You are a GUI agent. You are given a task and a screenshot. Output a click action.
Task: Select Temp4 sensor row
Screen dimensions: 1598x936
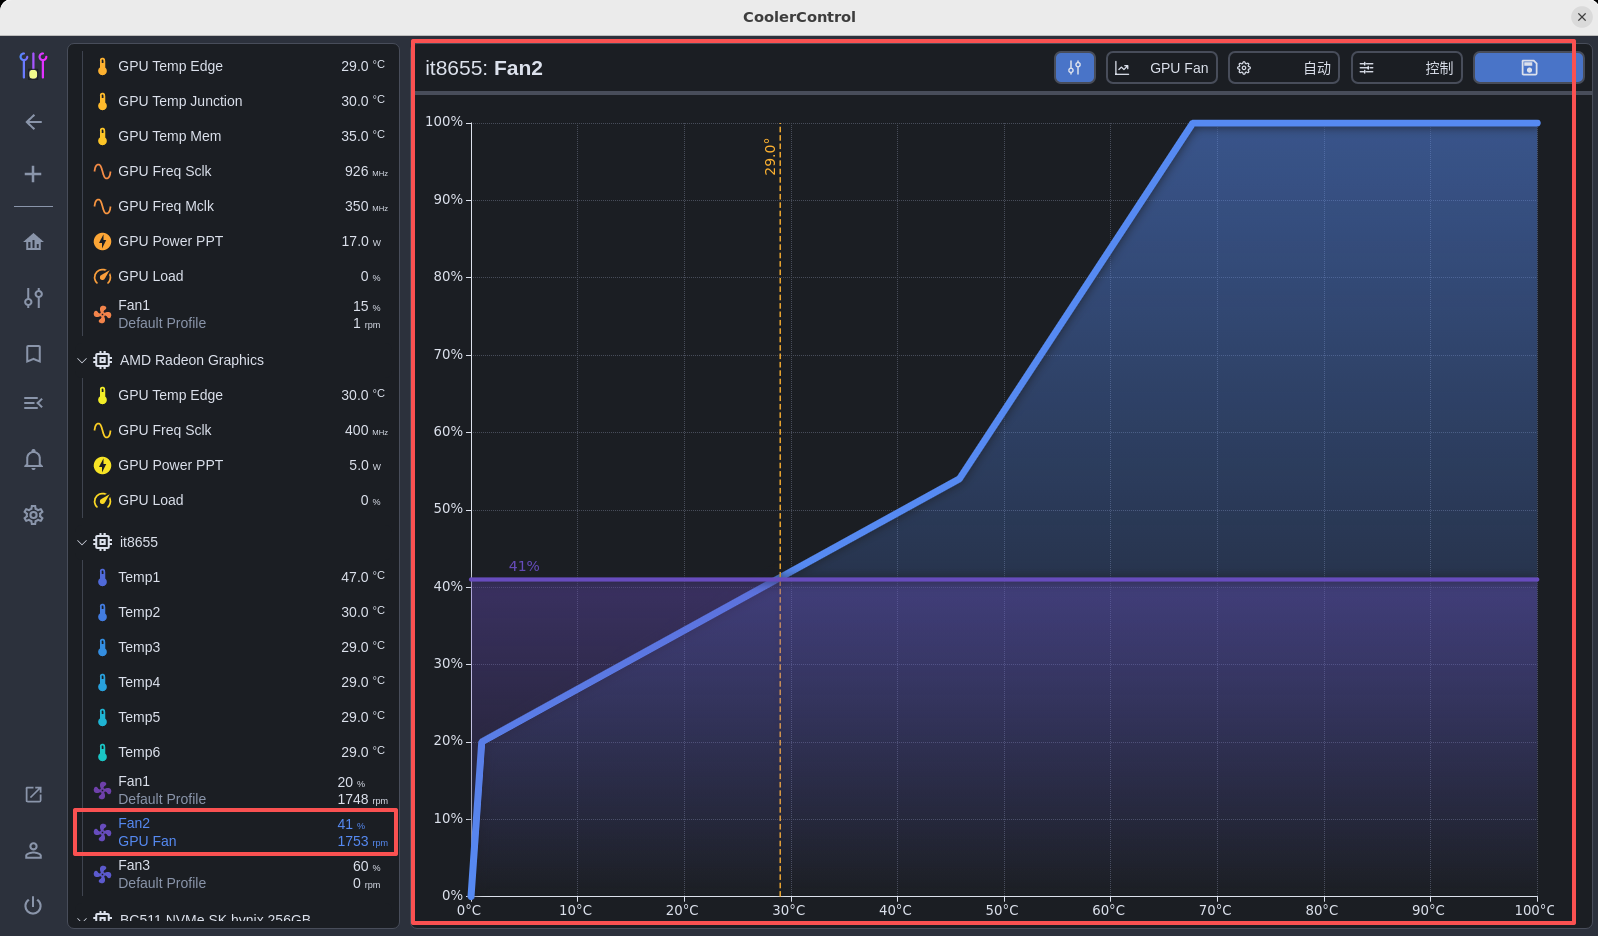pos(236,682)
